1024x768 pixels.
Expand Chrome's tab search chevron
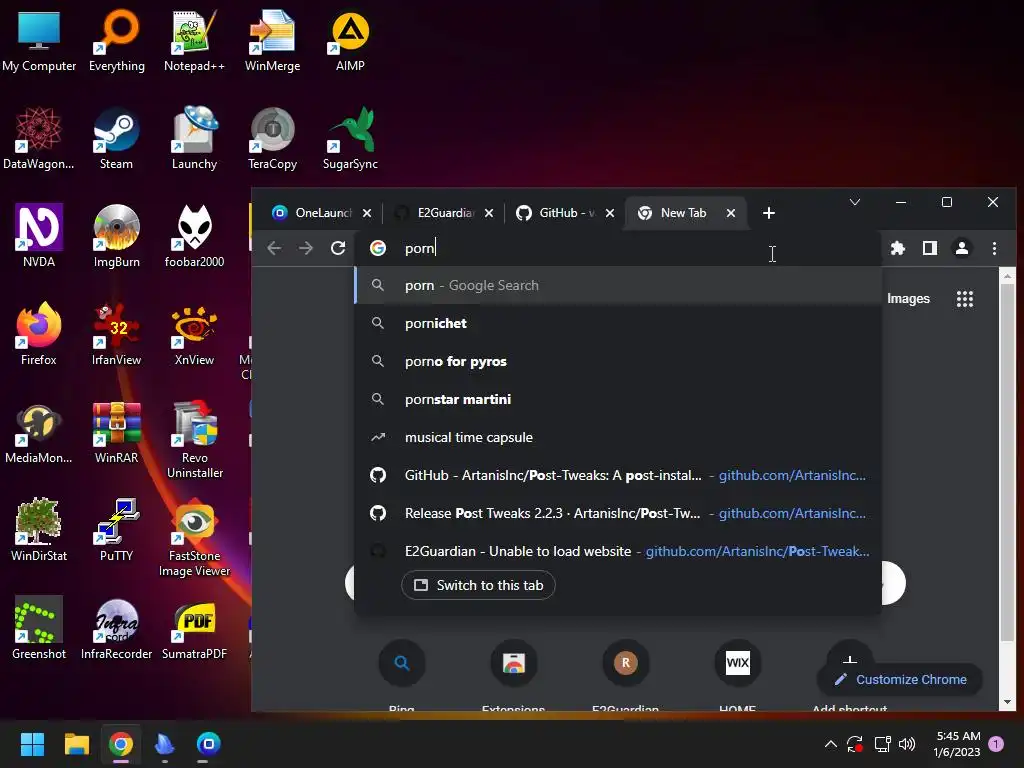tap(854, 202)
